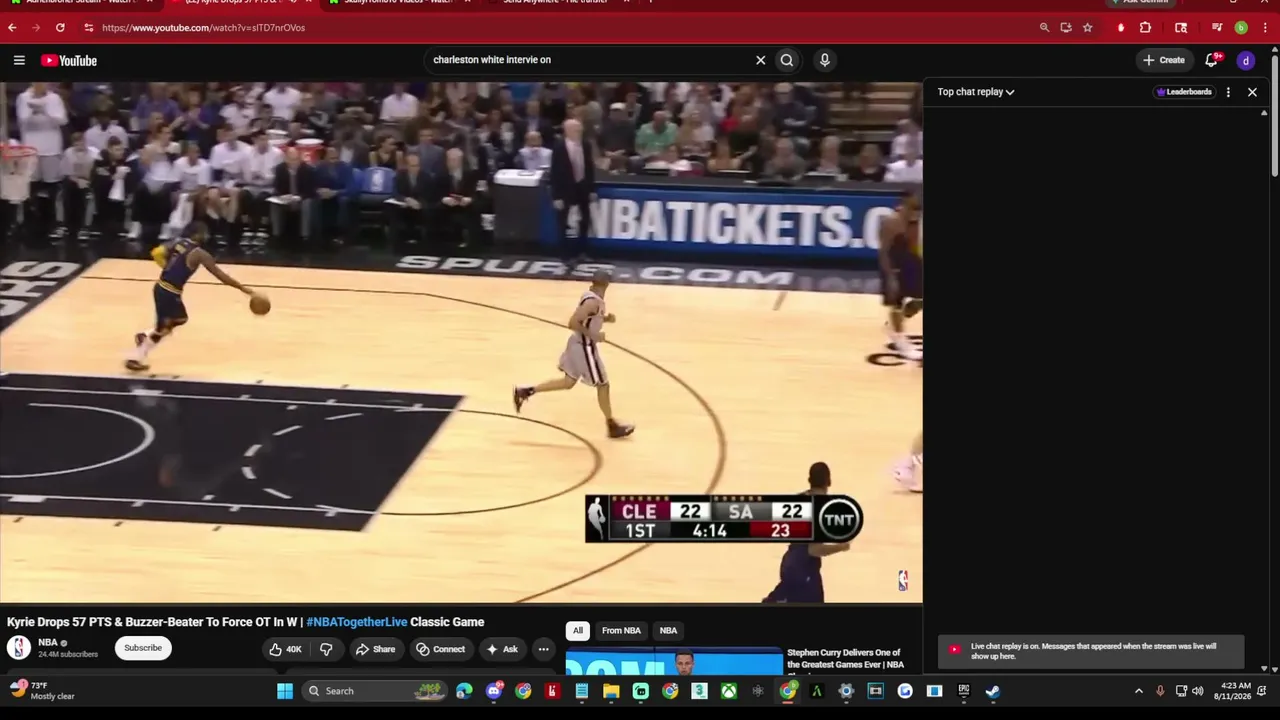Open Steam from the taskbar
The image size is (1280, 720).
pos(993,691)
